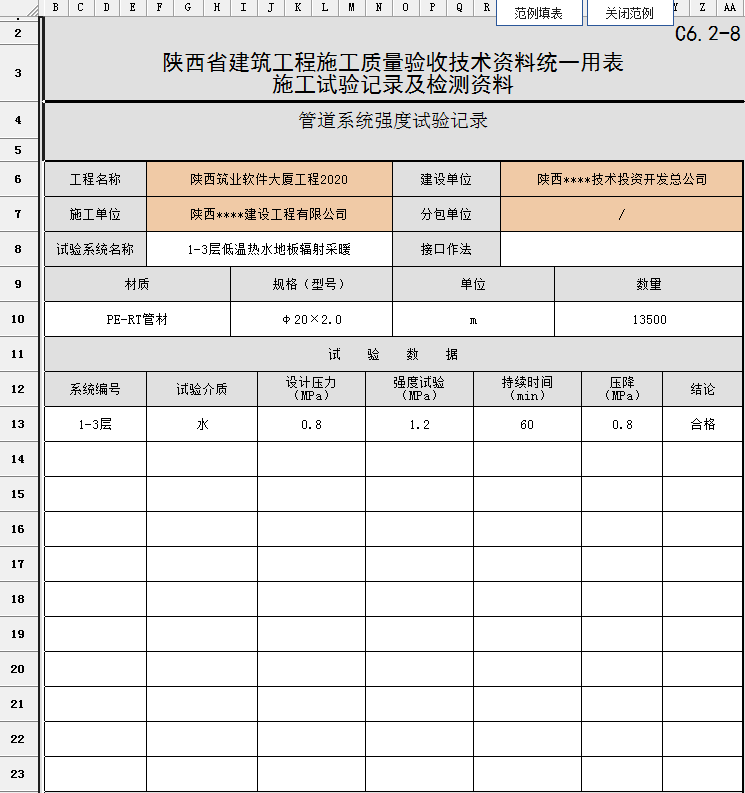The width and height of the screenshot is (745, 793).
Task: Click the 试验数据 section header
Action: tap(393, 355)
